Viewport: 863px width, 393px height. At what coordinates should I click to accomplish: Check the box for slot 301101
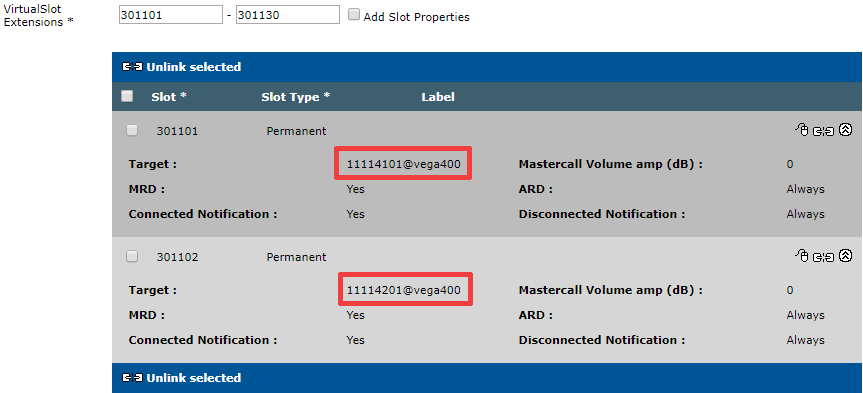click(x=132, y=130)
